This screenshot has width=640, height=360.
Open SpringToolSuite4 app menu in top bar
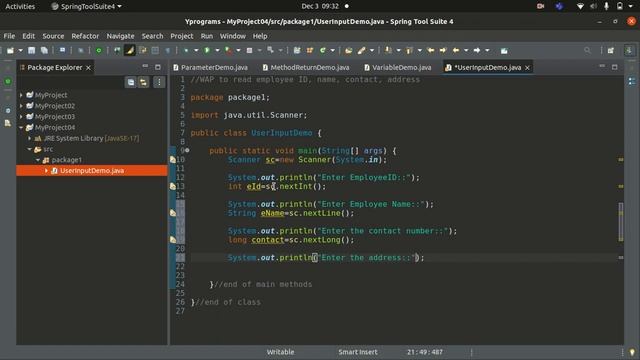pyautogui.click(x=87, y=7)
